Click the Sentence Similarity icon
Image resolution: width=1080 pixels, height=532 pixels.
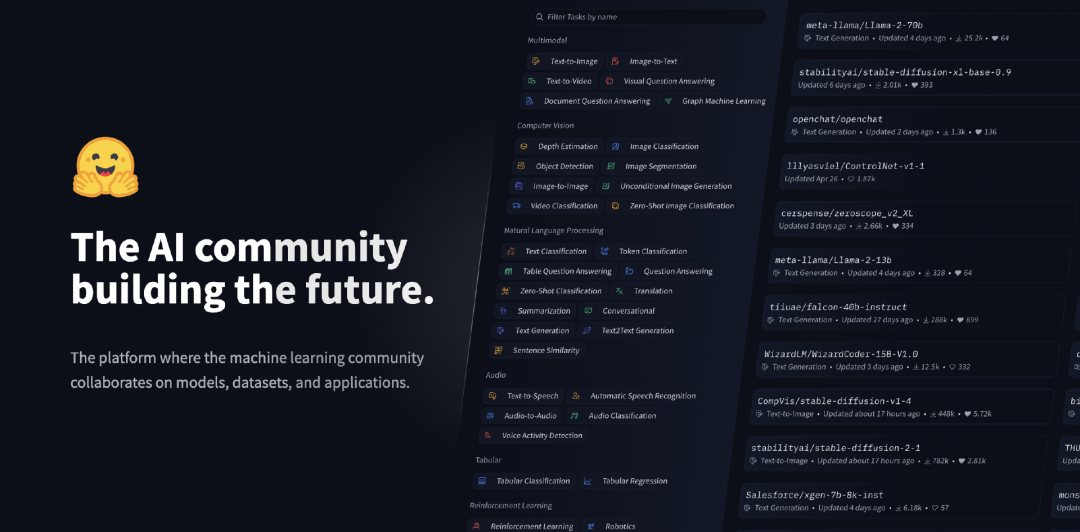click(x=498, y=351)
